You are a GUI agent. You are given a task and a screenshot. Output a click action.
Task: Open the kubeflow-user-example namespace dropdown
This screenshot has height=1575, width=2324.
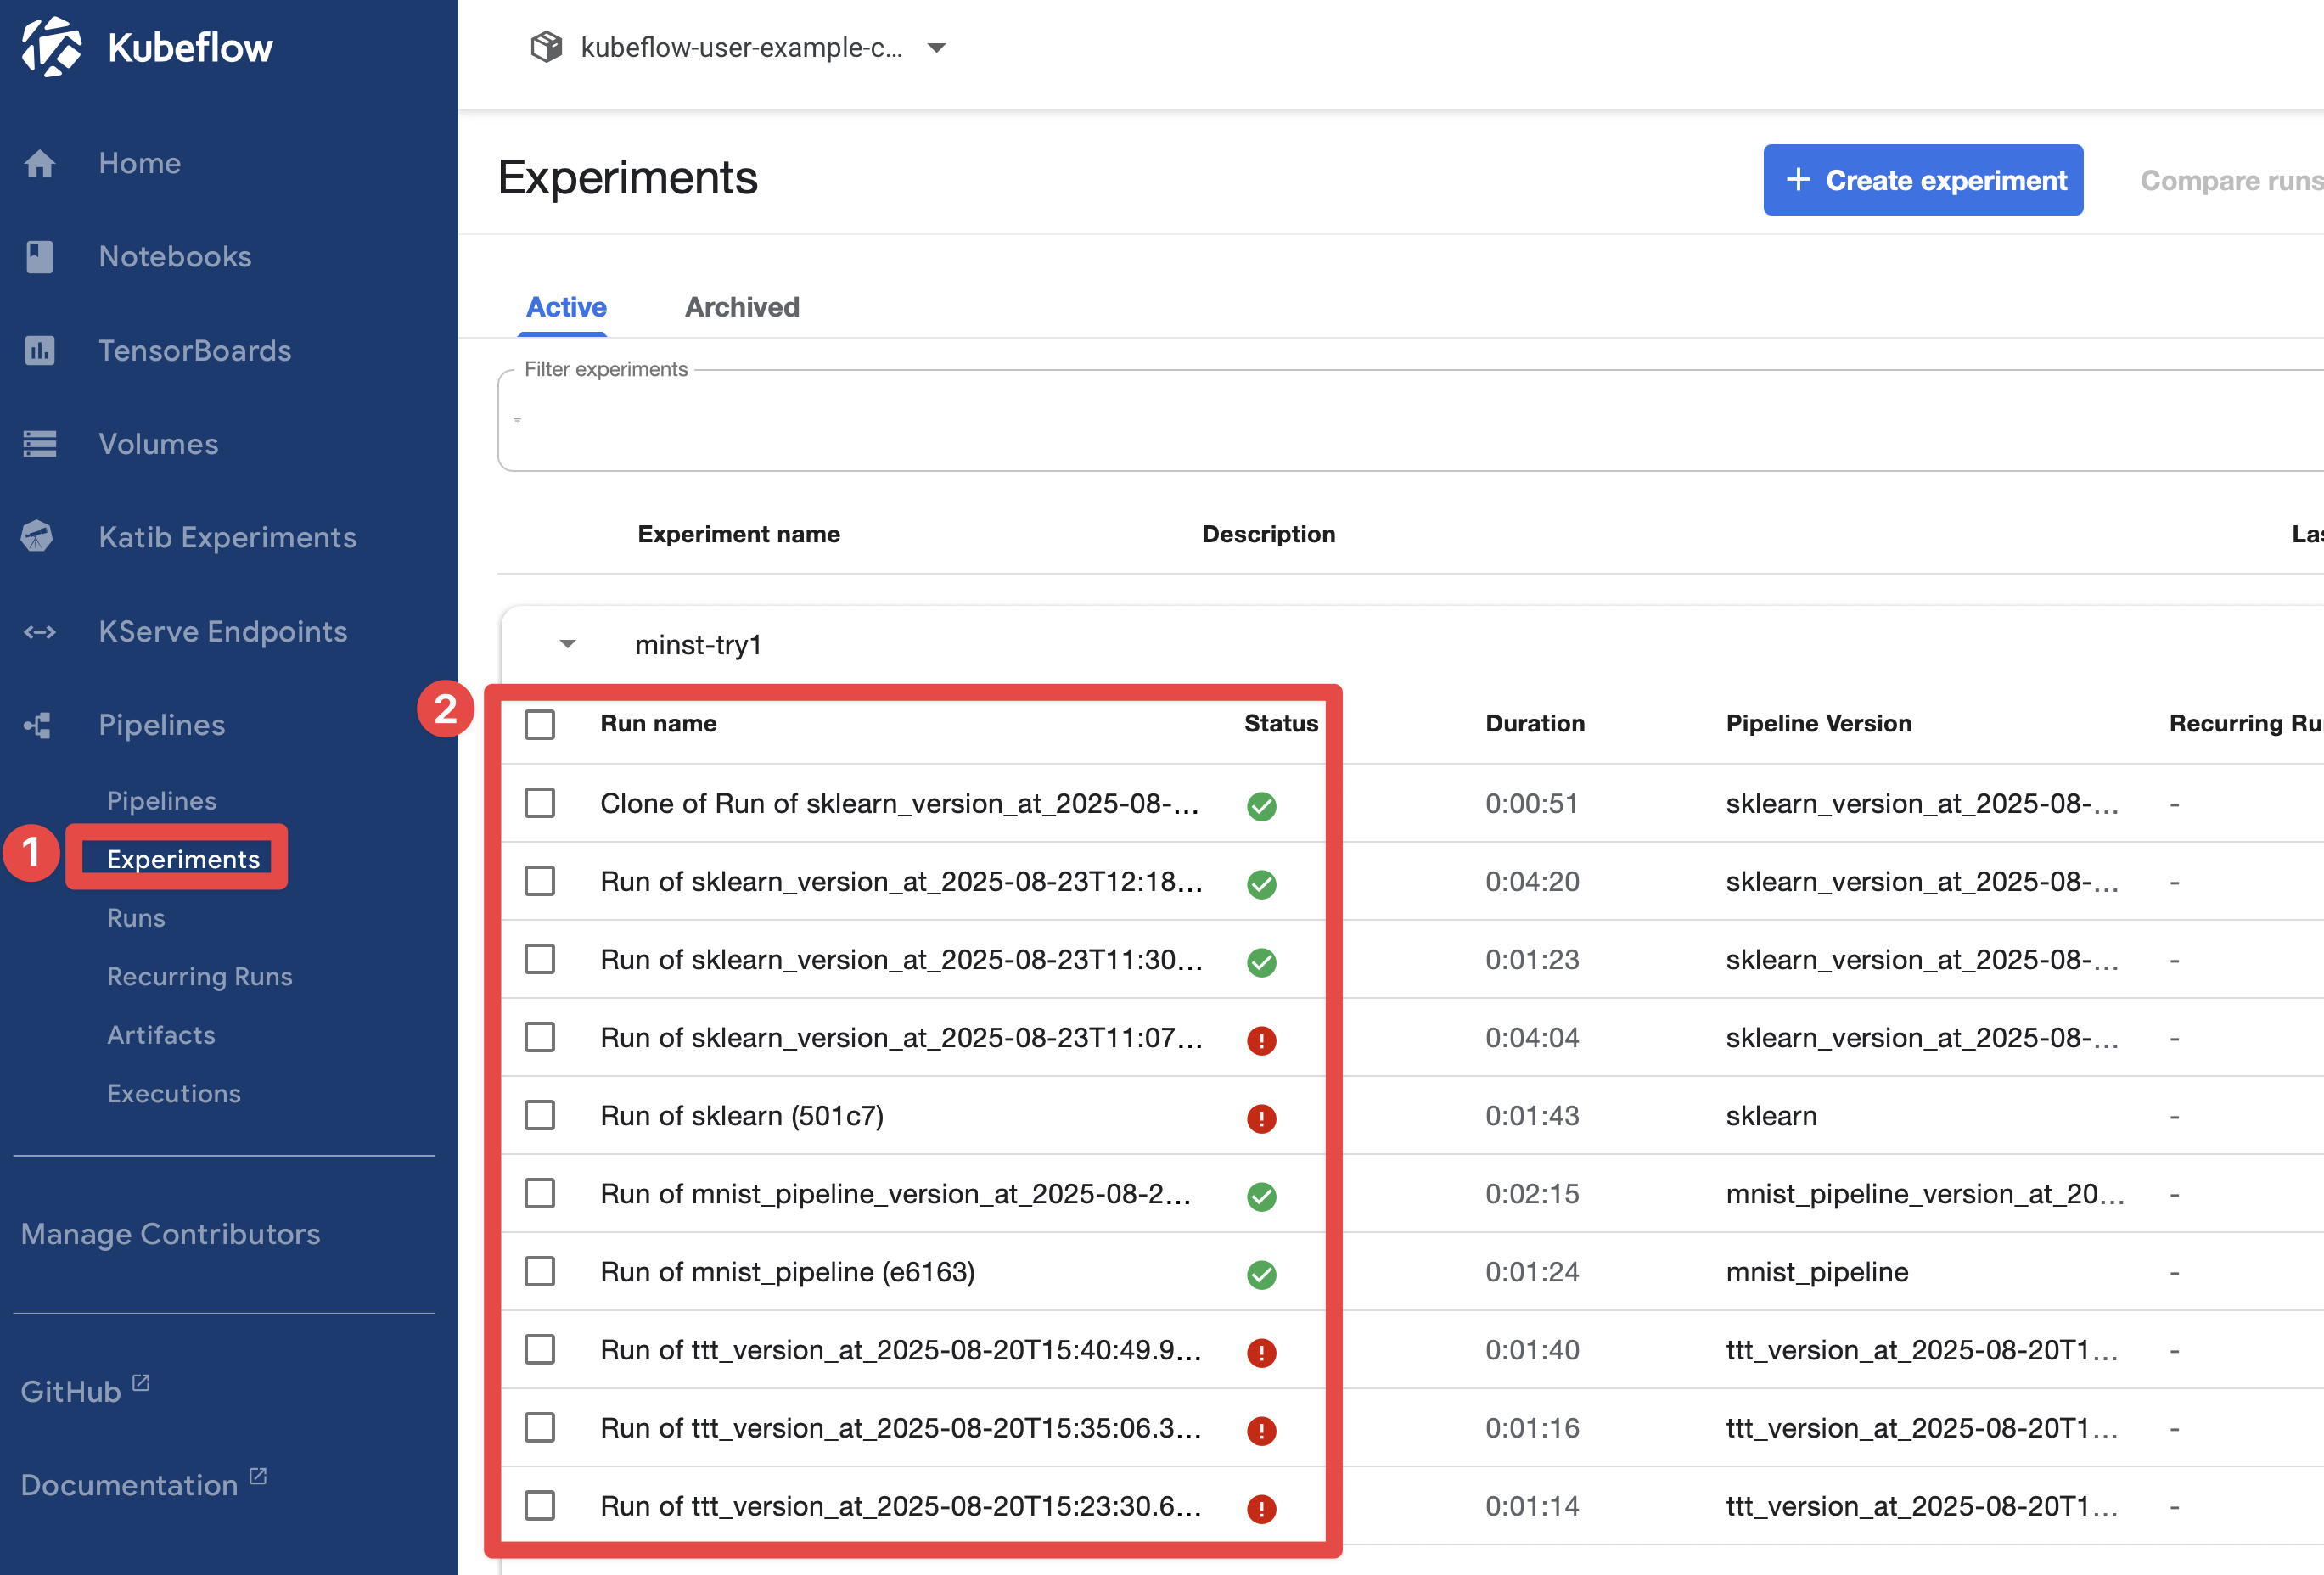(x=936, y=48)
